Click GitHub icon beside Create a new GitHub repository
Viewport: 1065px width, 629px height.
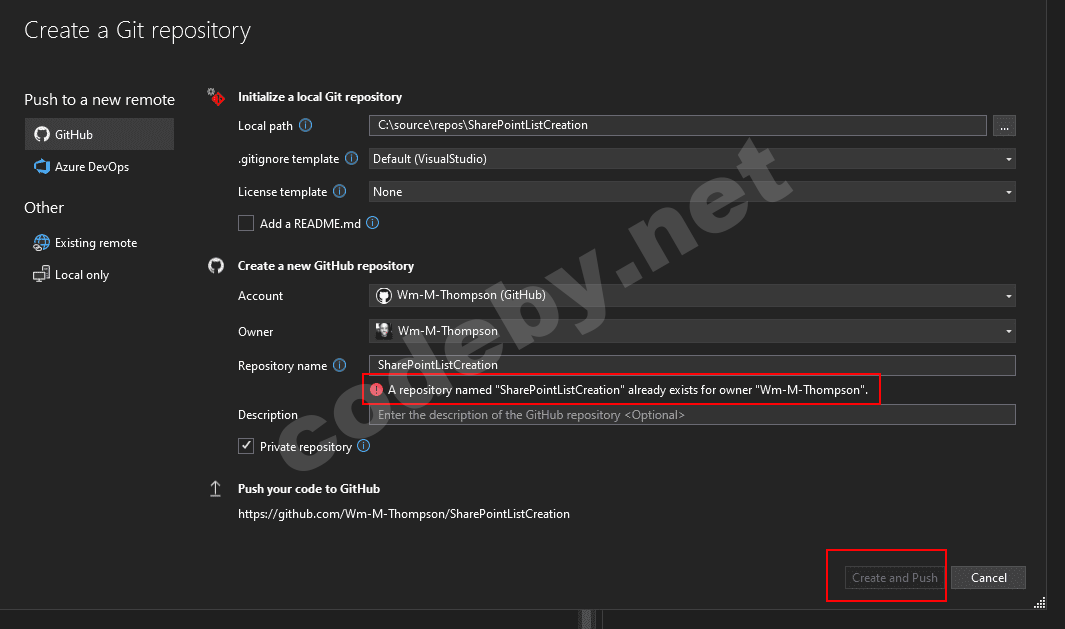(x=216, y=266)
